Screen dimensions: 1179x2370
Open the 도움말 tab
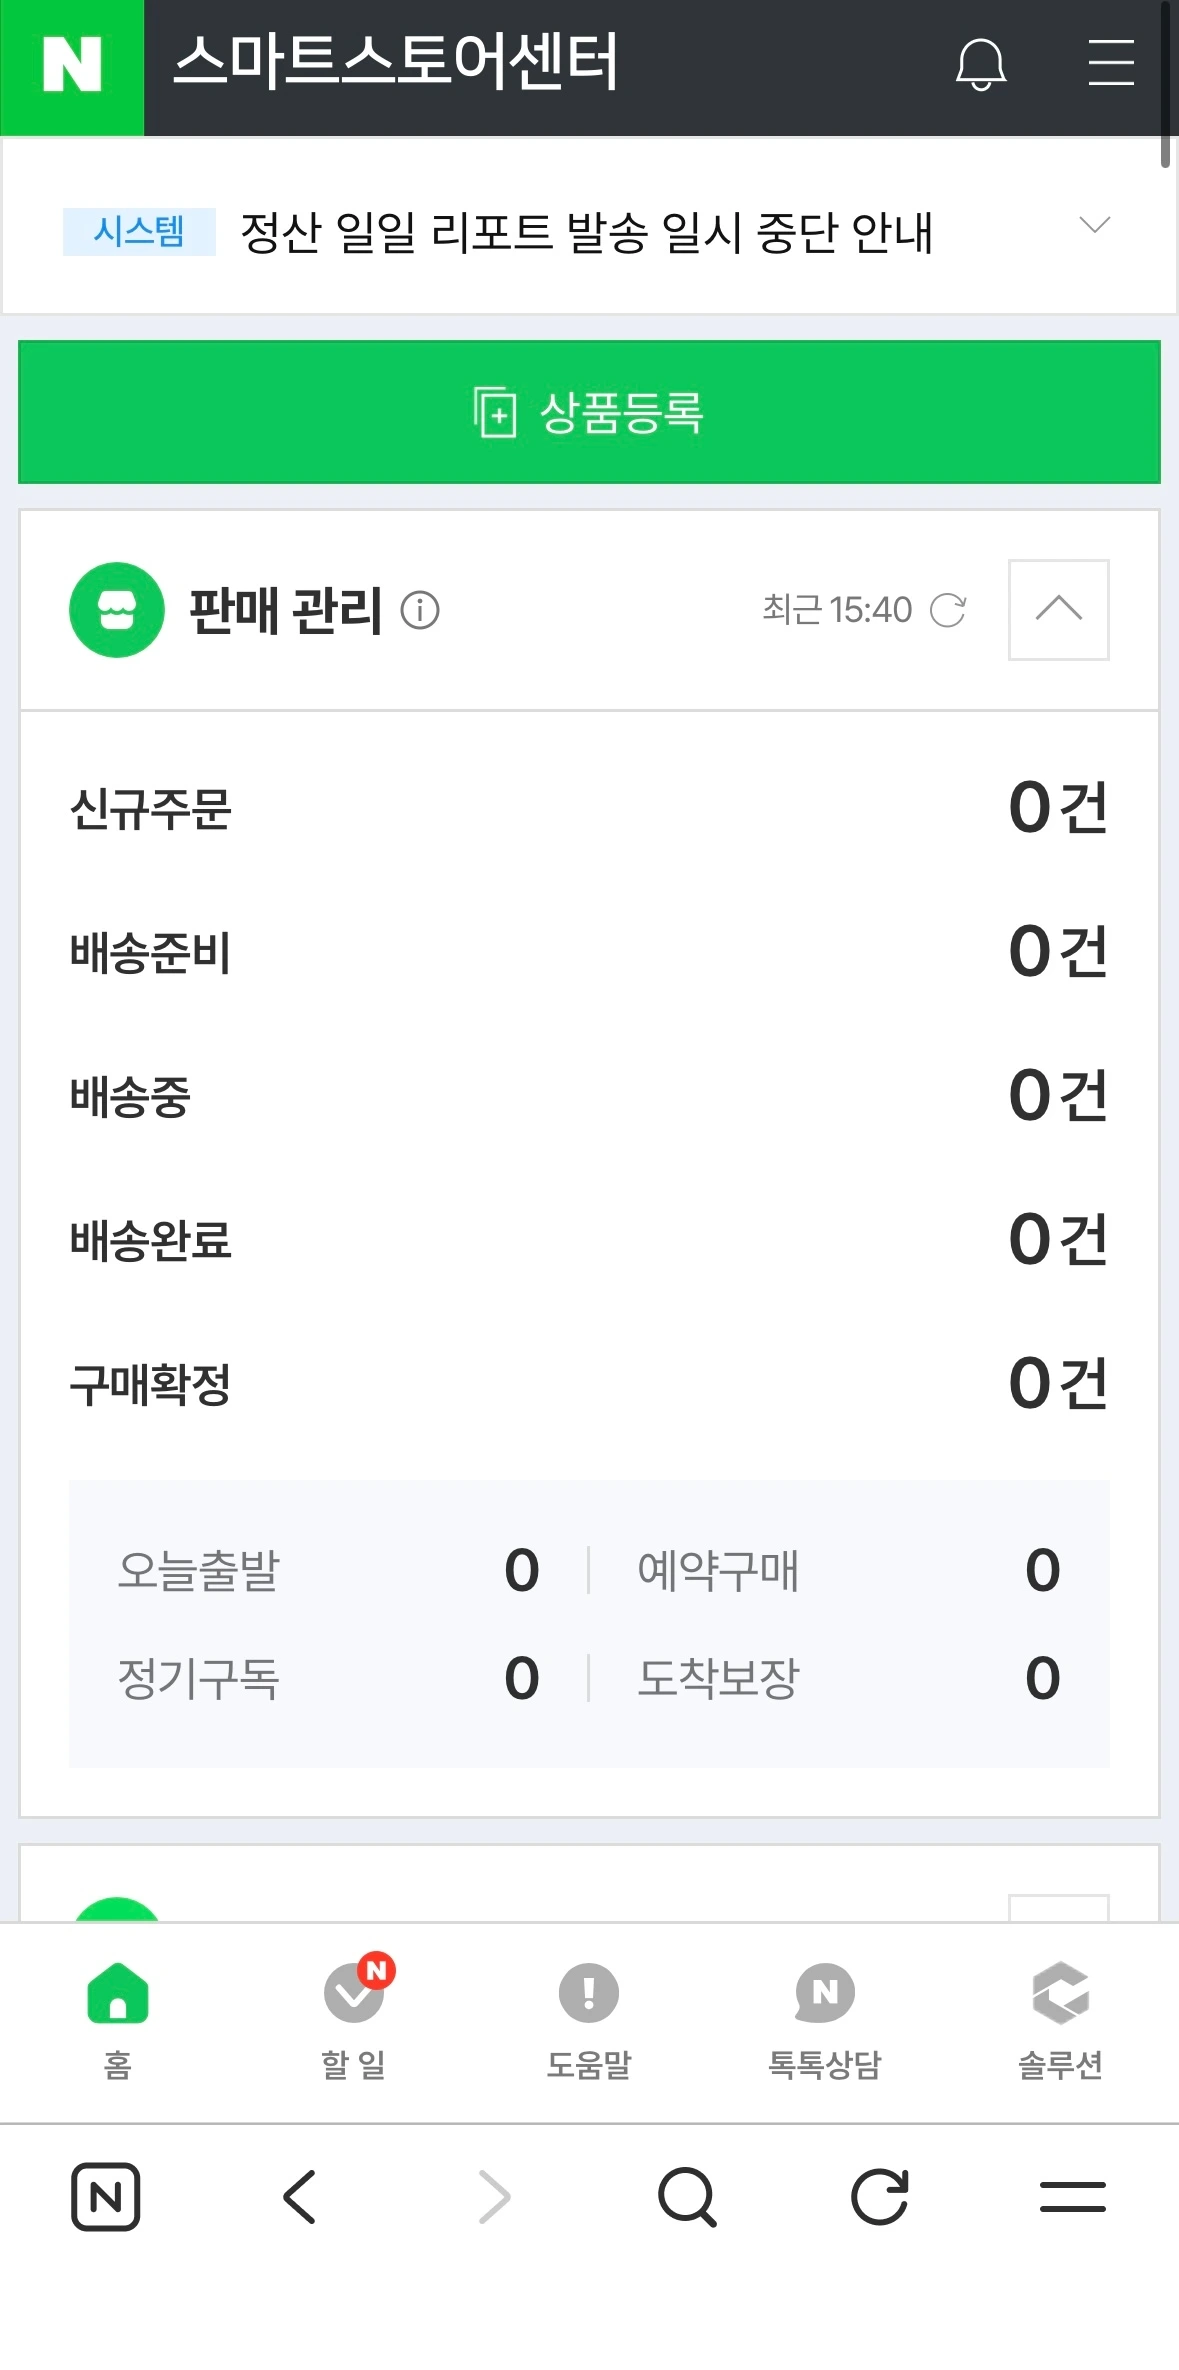589,2017
